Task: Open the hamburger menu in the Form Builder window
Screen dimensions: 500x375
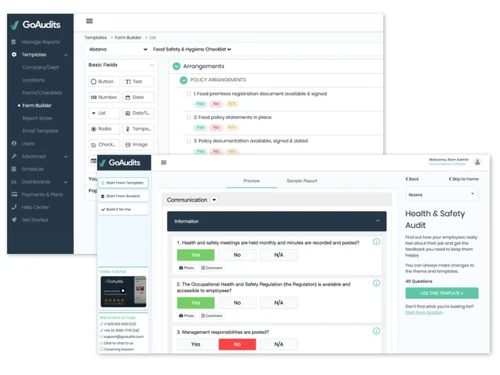Action: click(89, 21)
